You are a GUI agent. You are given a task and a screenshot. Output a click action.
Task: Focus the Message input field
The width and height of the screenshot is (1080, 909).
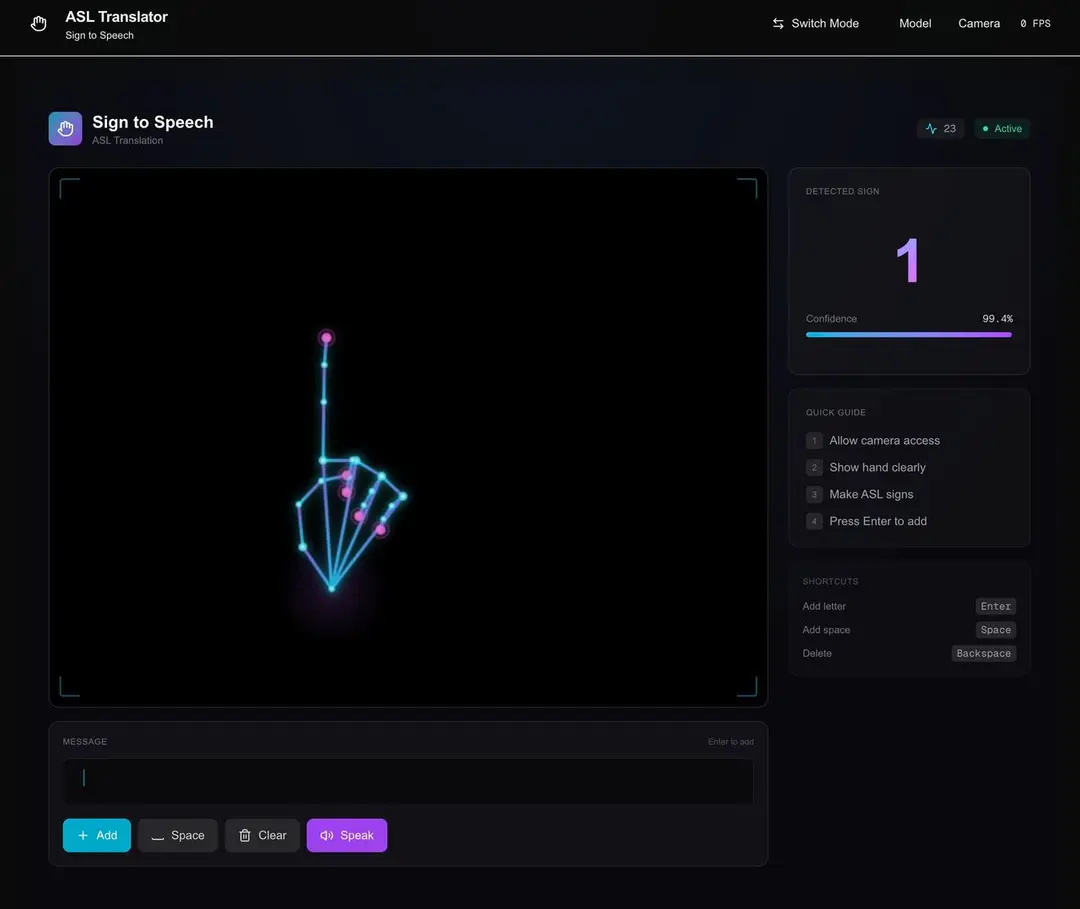[408, 781]
